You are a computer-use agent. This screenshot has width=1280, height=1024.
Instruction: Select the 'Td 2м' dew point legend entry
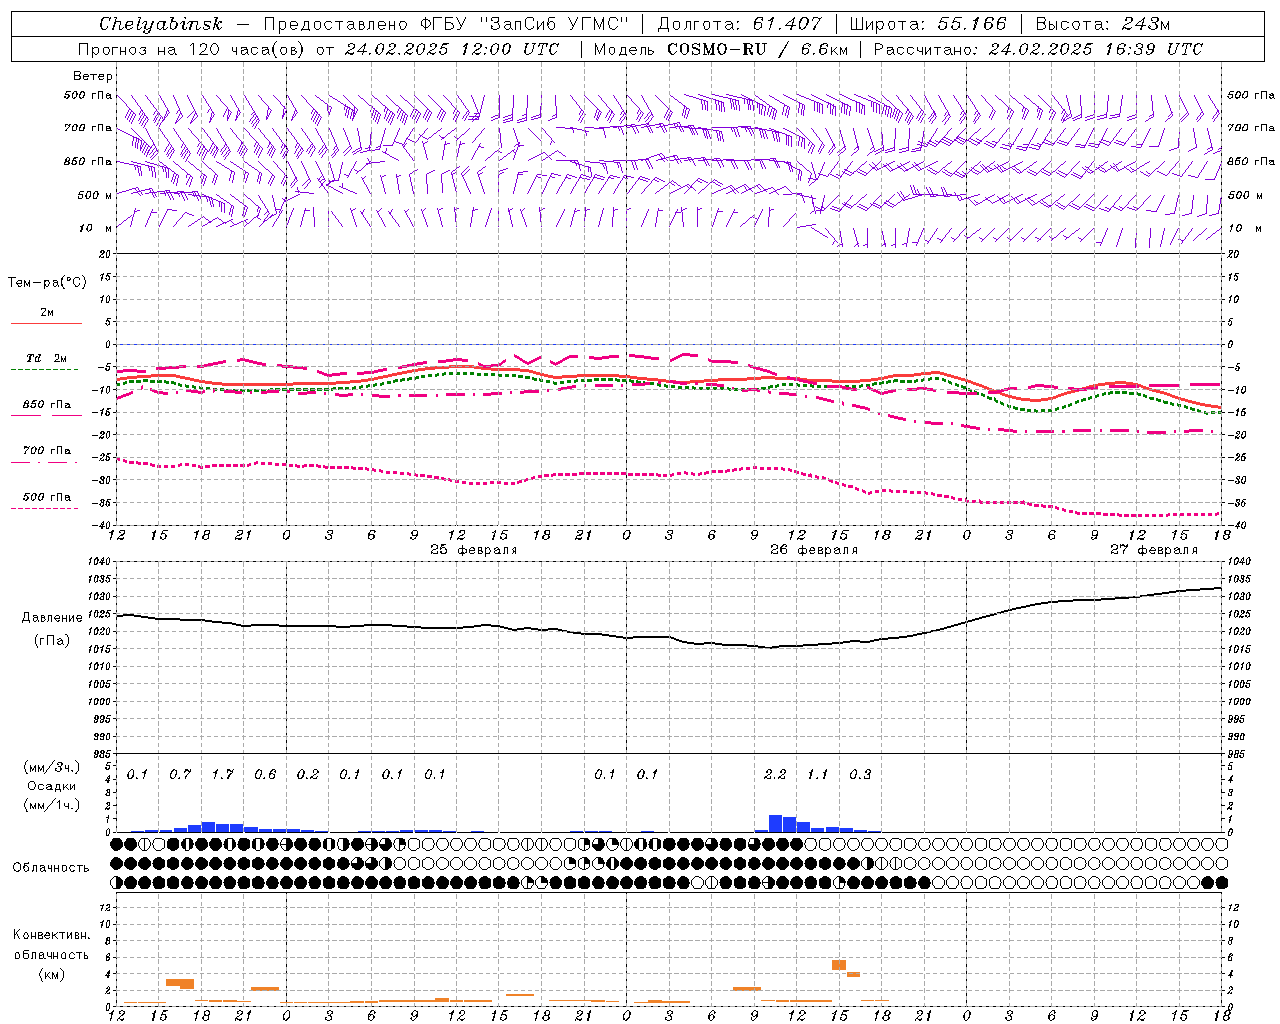tap(47, 358)
